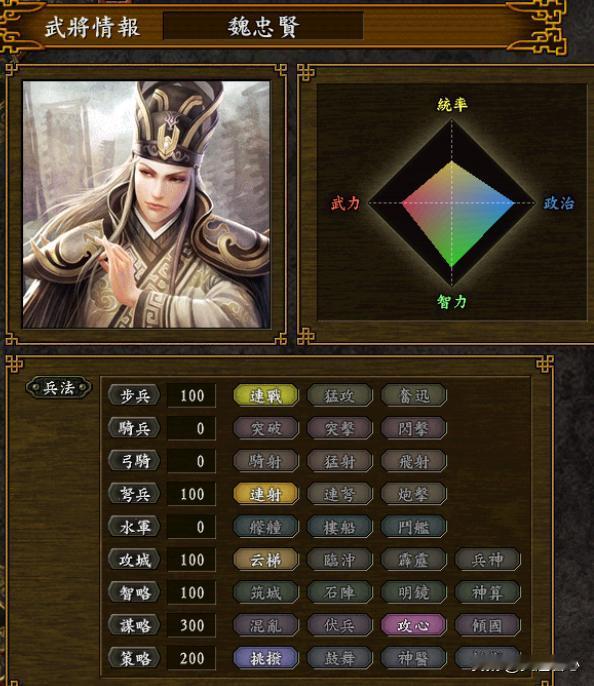Click the general's portrait image
This screenshot has width=594, height=686.
(x=147, y=204)
